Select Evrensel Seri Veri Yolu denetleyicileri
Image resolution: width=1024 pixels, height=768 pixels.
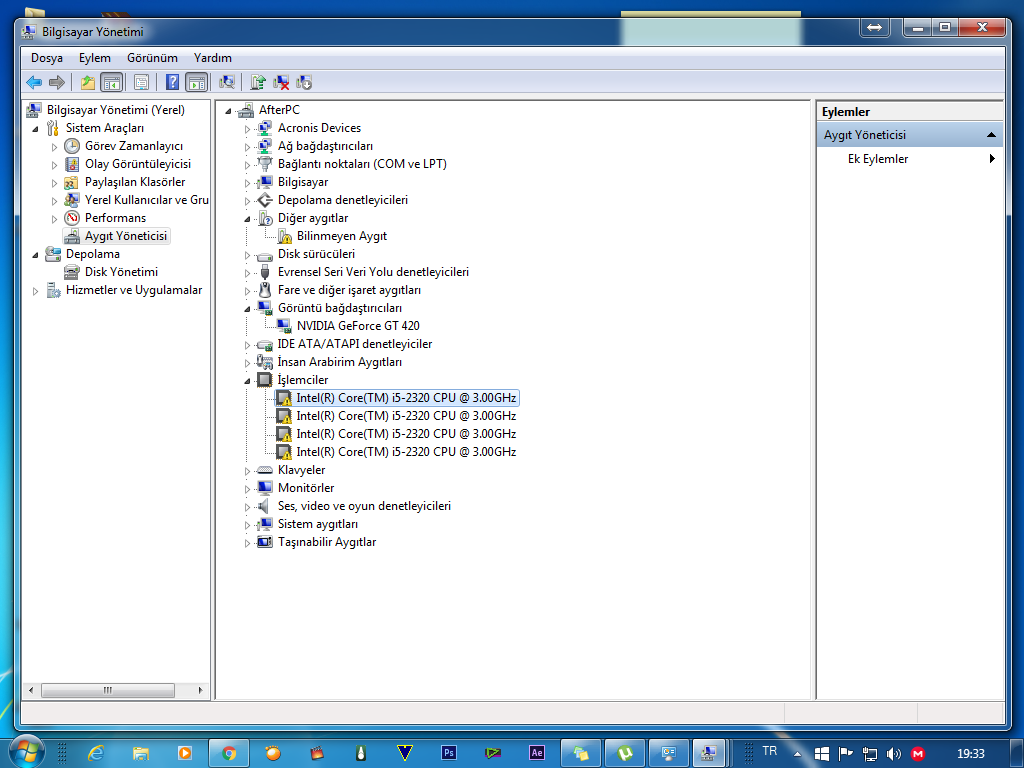point(374,272)
